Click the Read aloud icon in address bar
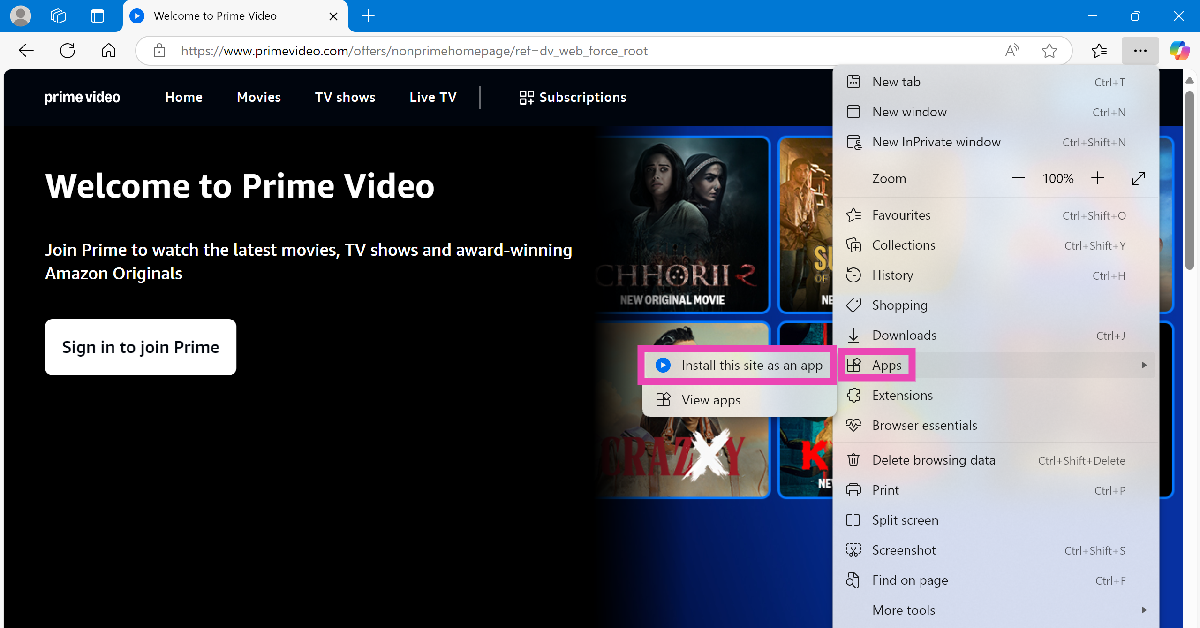Viewport: 1200px width, 628px height. 1012,50
